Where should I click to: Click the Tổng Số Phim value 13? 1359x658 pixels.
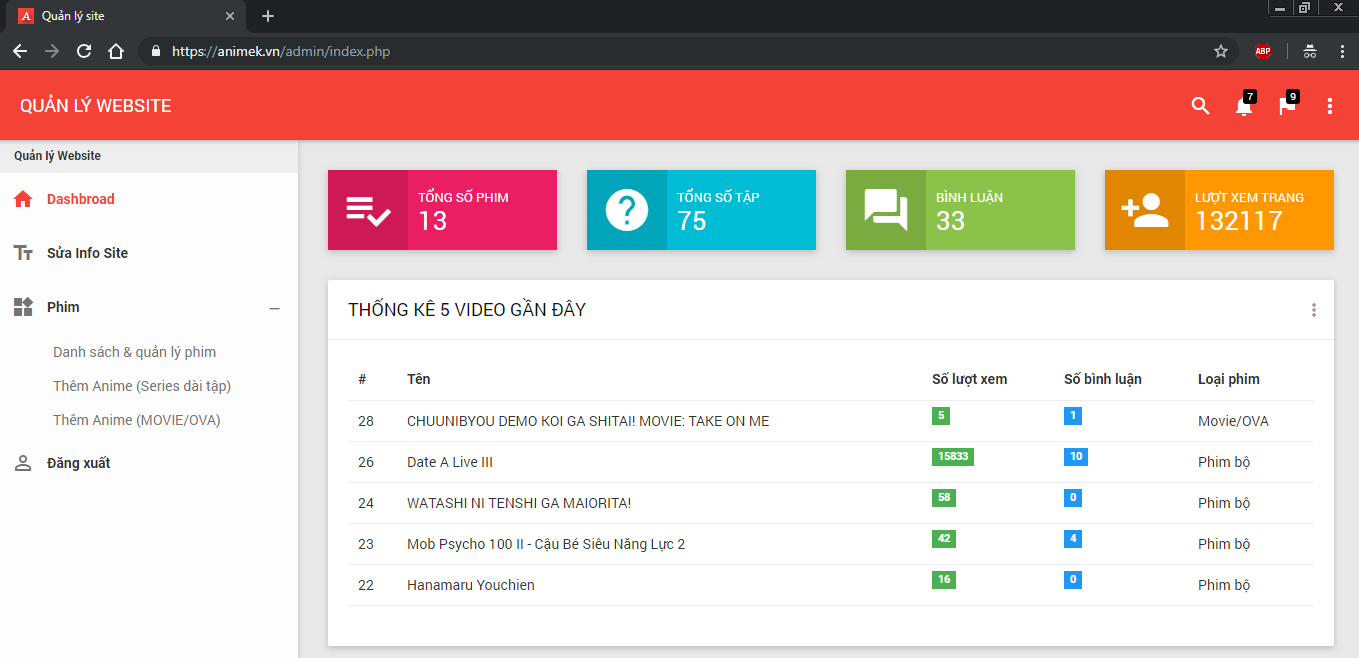tap(433, 221)
